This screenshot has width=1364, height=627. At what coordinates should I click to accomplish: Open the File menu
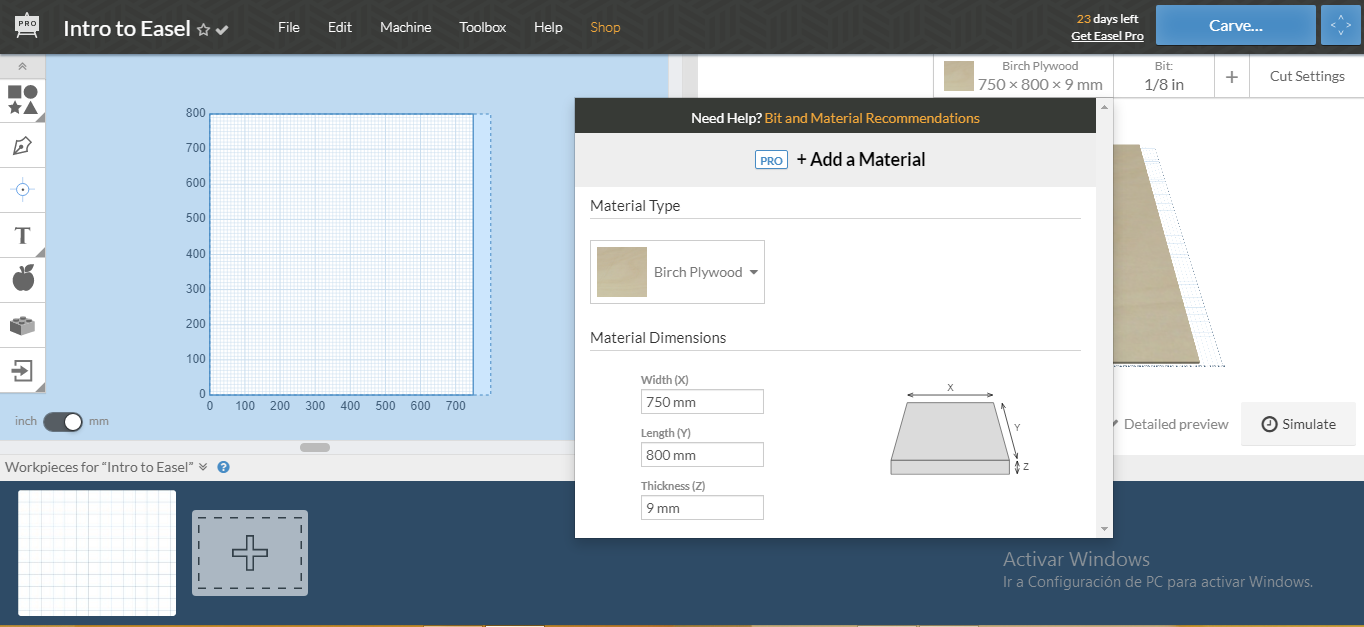(289, 27)
